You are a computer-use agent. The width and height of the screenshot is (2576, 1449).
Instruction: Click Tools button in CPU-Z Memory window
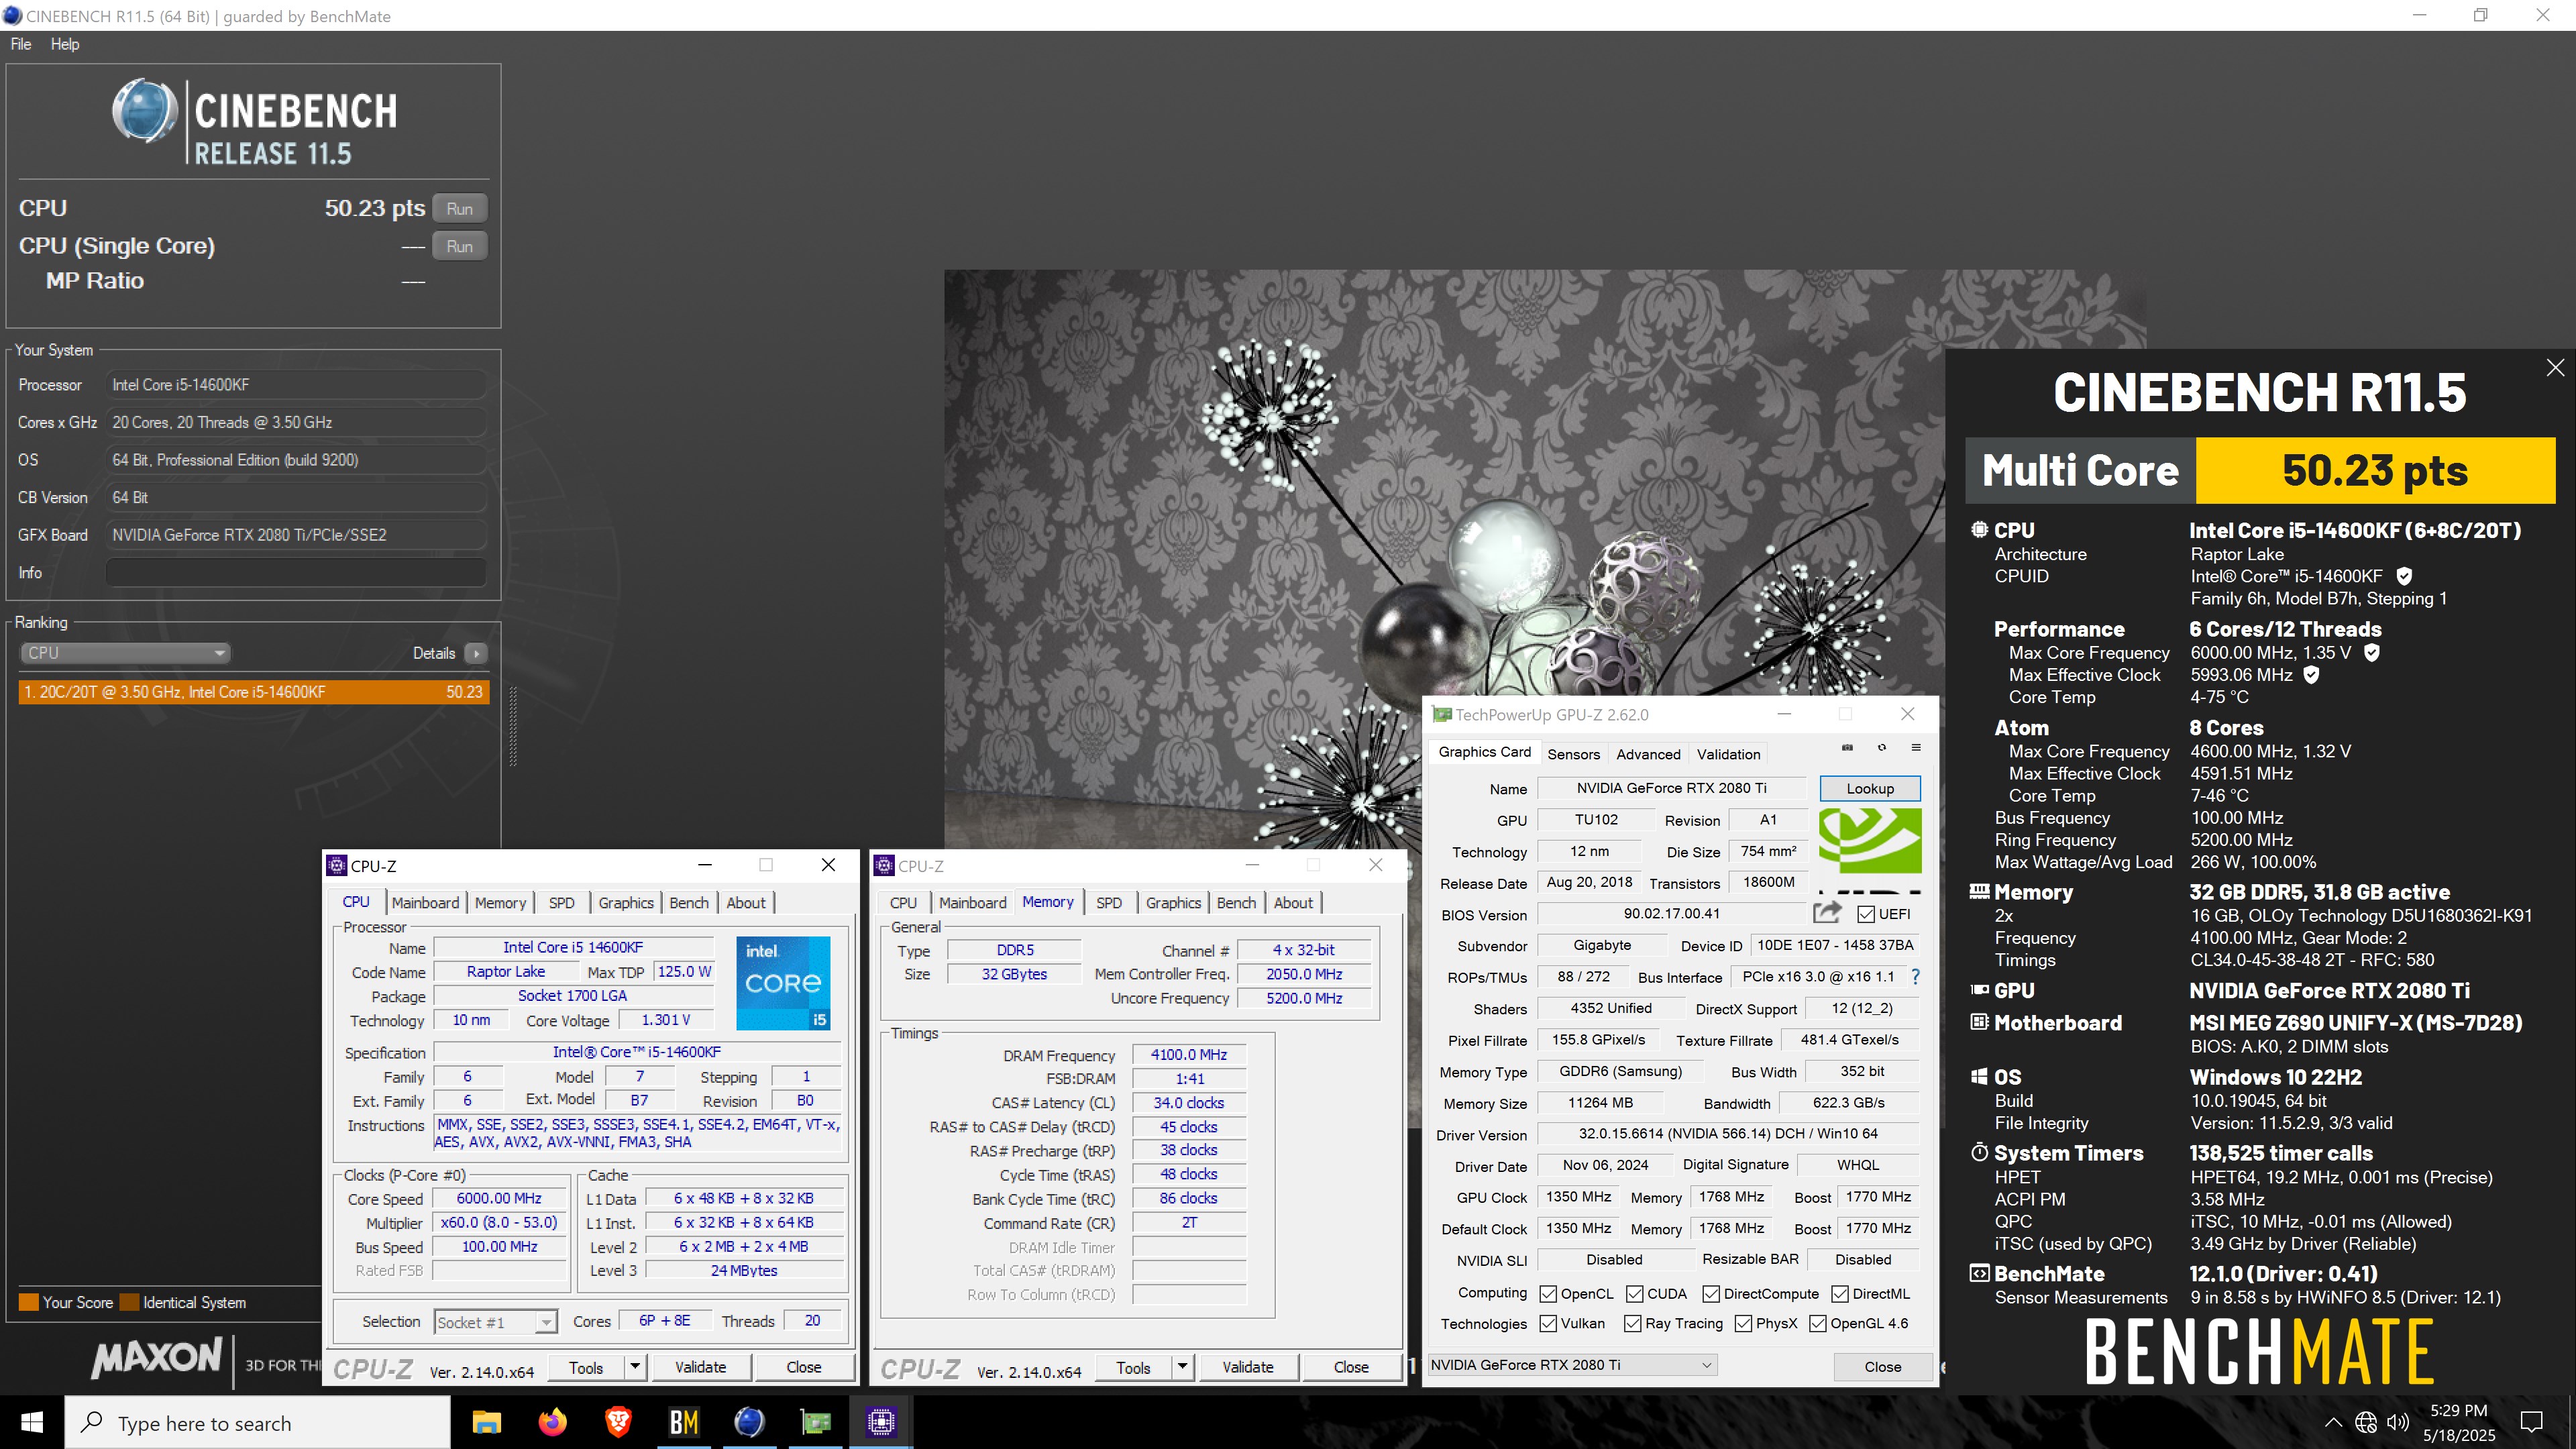[1133, 1367]
